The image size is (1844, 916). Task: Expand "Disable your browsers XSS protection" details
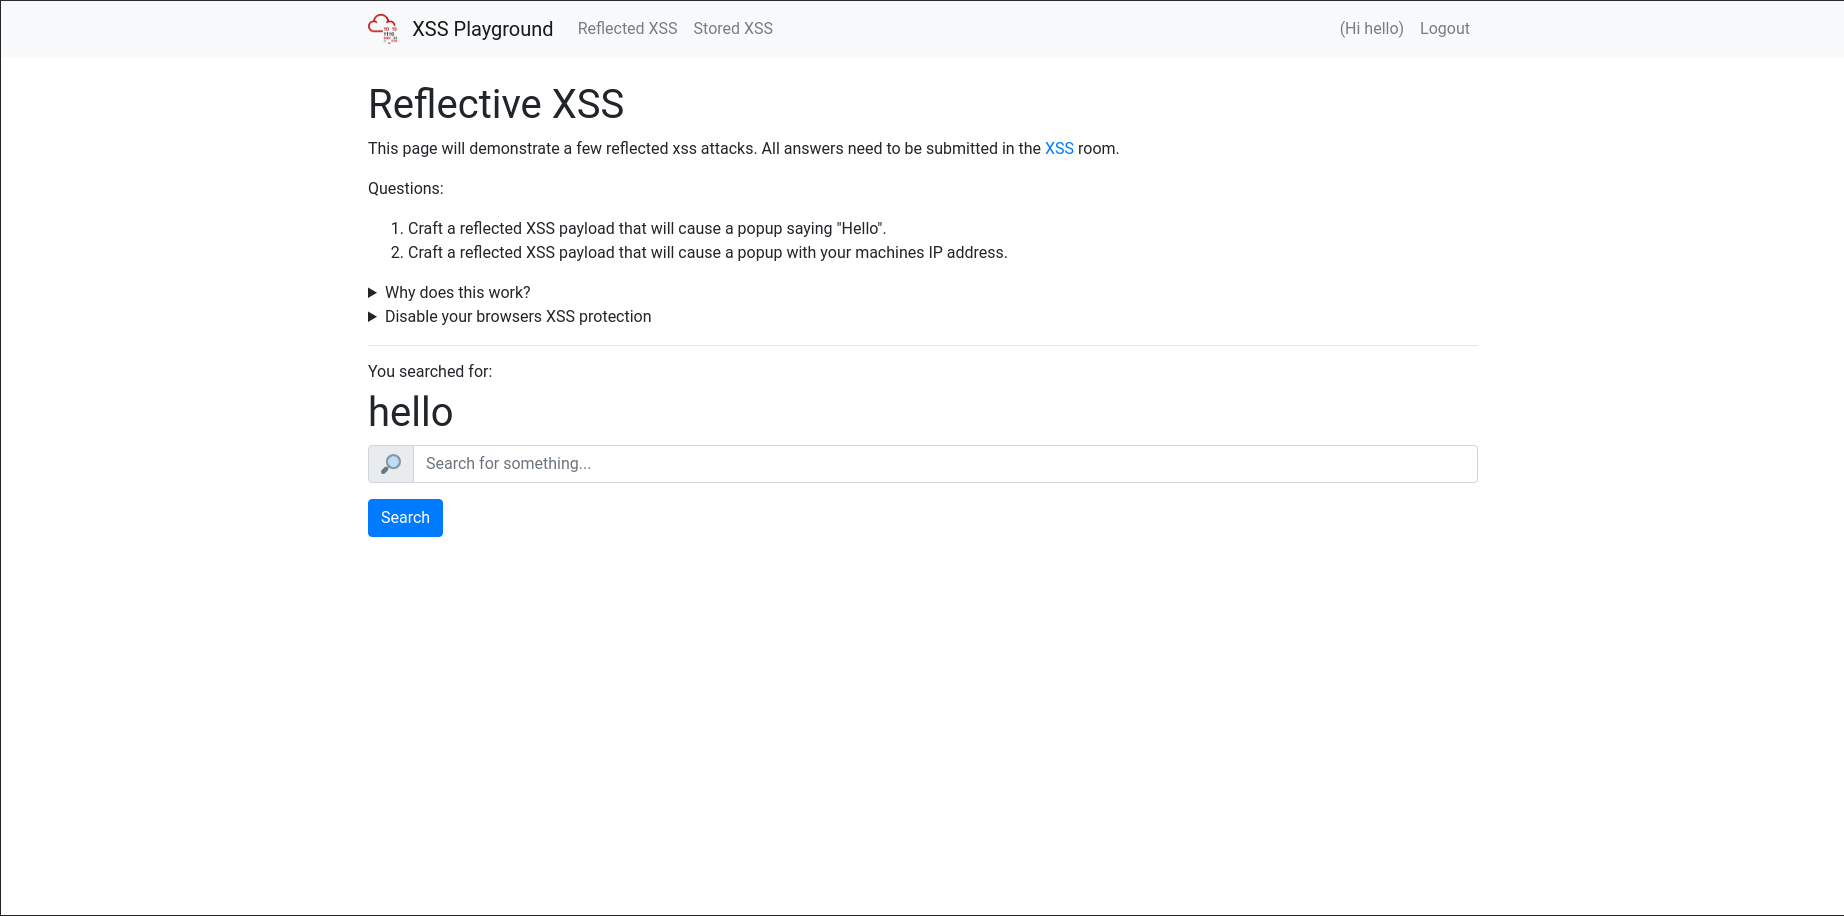pyautogui.click(x=517, y=316)
